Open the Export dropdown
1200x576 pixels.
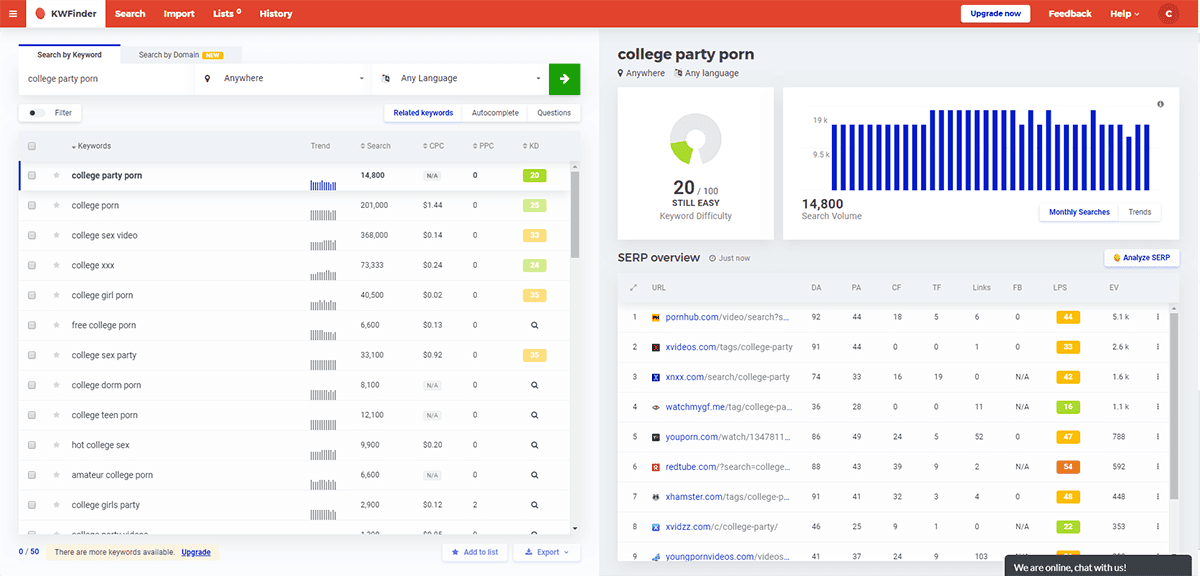(546, 552)
